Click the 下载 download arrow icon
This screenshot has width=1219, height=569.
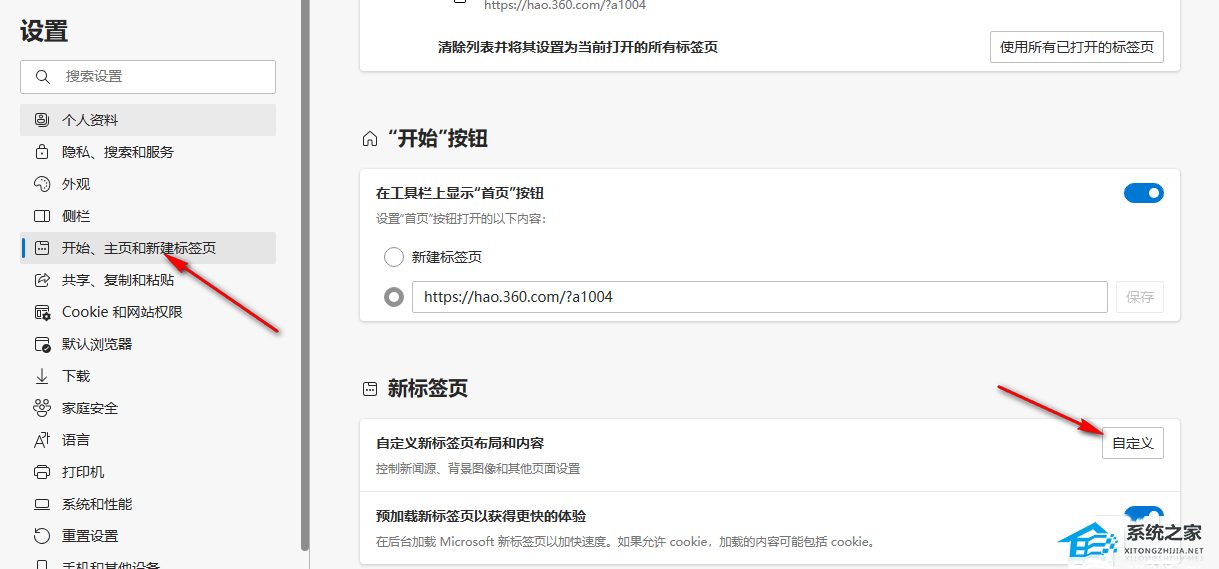pos(42,376)
